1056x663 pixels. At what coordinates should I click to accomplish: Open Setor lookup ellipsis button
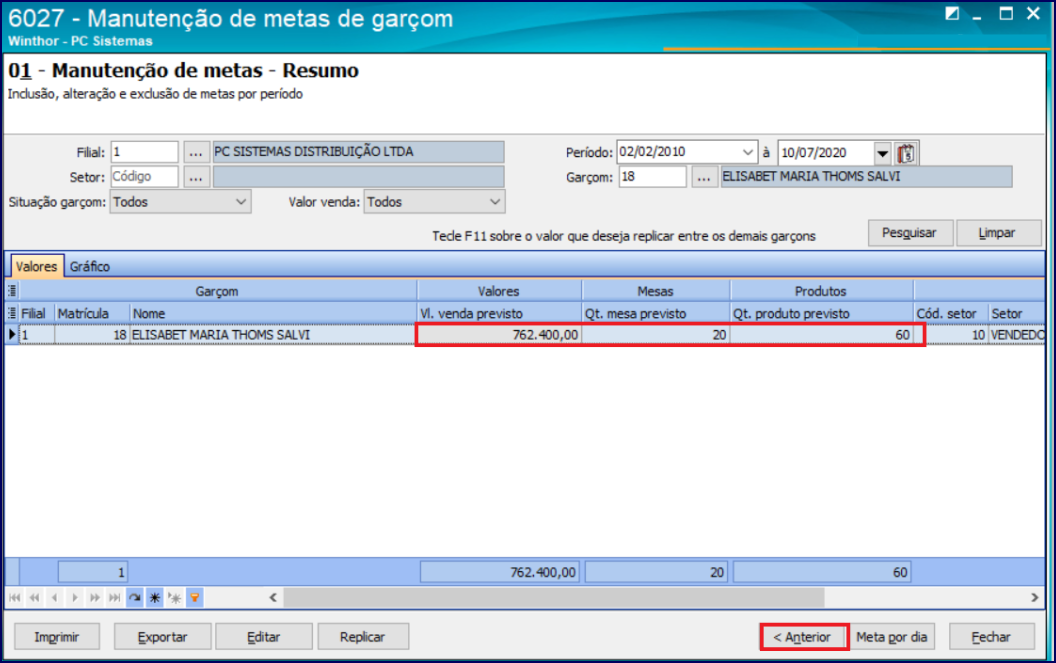pos(195,177)
